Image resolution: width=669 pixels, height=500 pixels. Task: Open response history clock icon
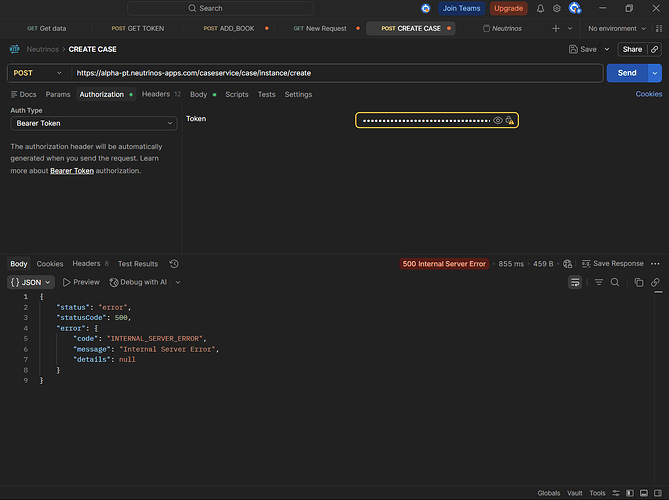[x=174, y=264]
